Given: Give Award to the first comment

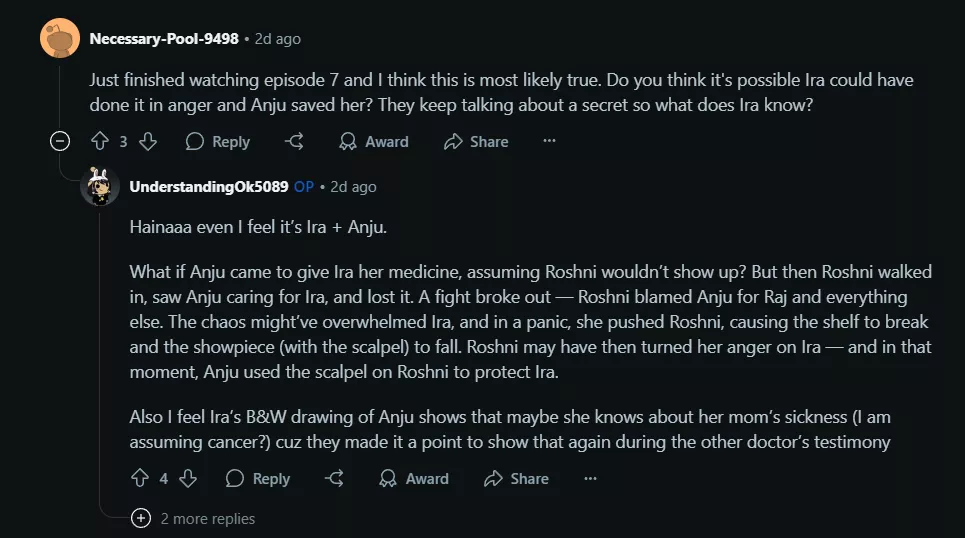Looking at the screenshot, I should (x=374, y=142).
